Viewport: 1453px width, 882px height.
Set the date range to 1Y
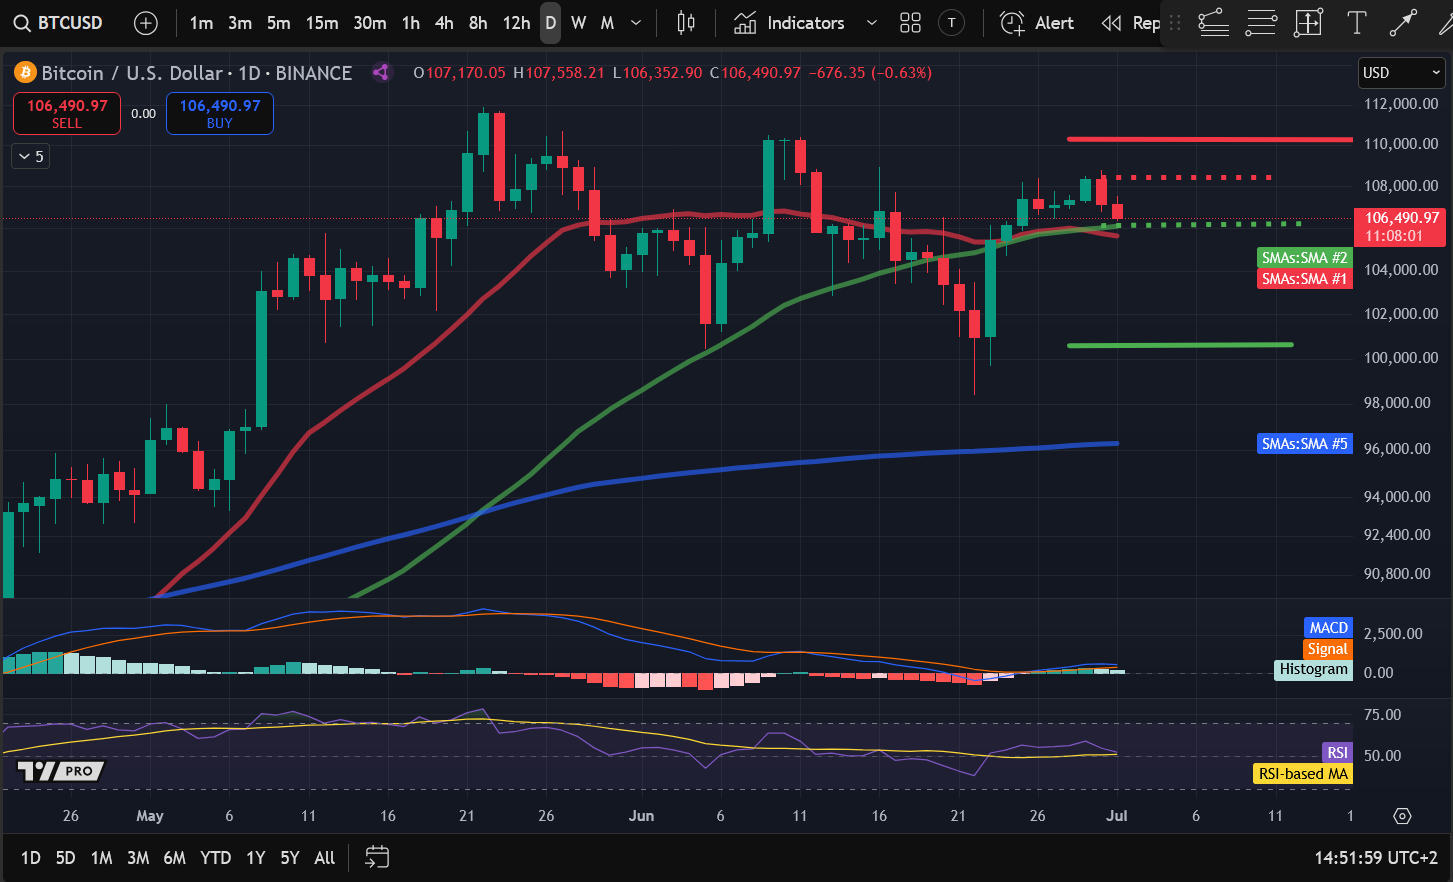point(256,858)
